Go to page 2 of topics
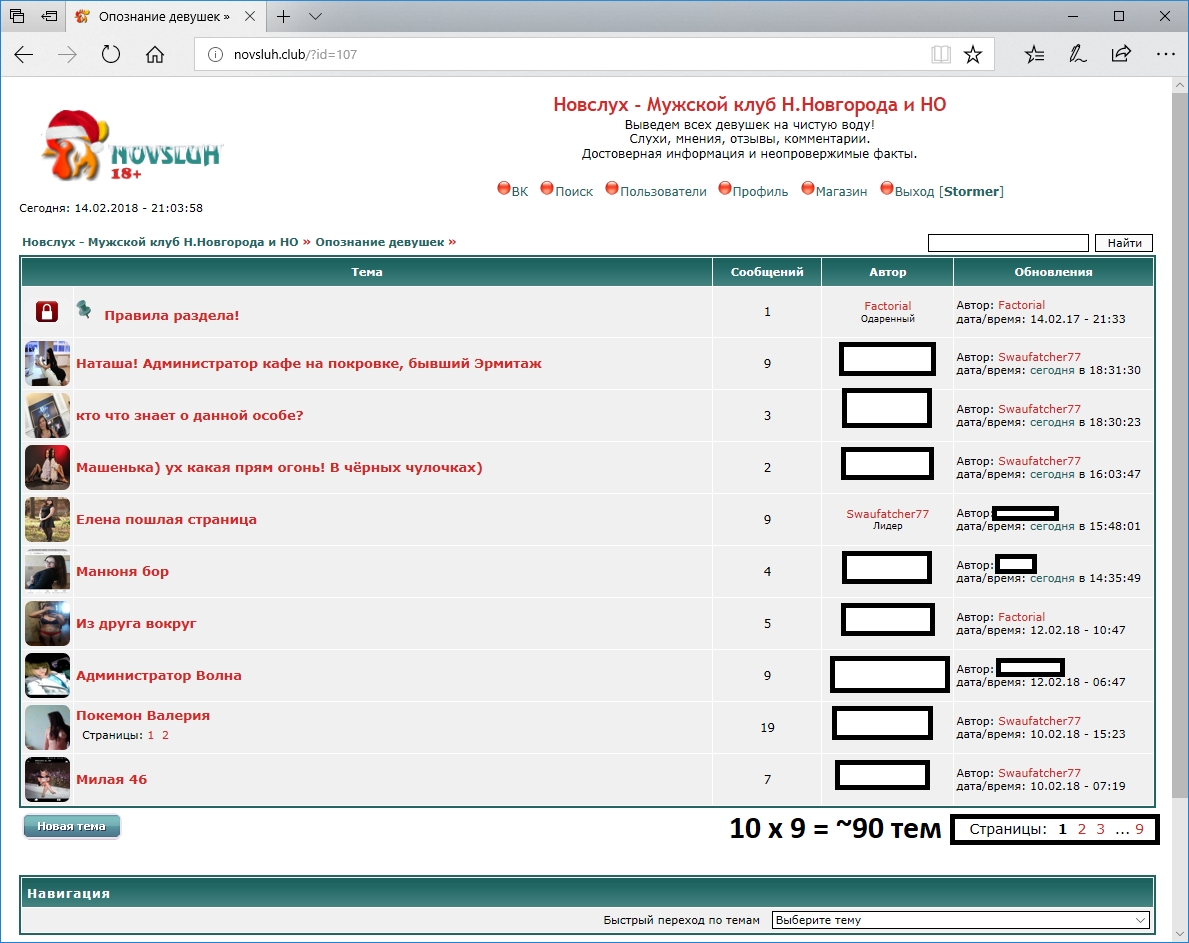This screenshot has width=1189, height=943. pyautogui.click(x=1081, y=829)
